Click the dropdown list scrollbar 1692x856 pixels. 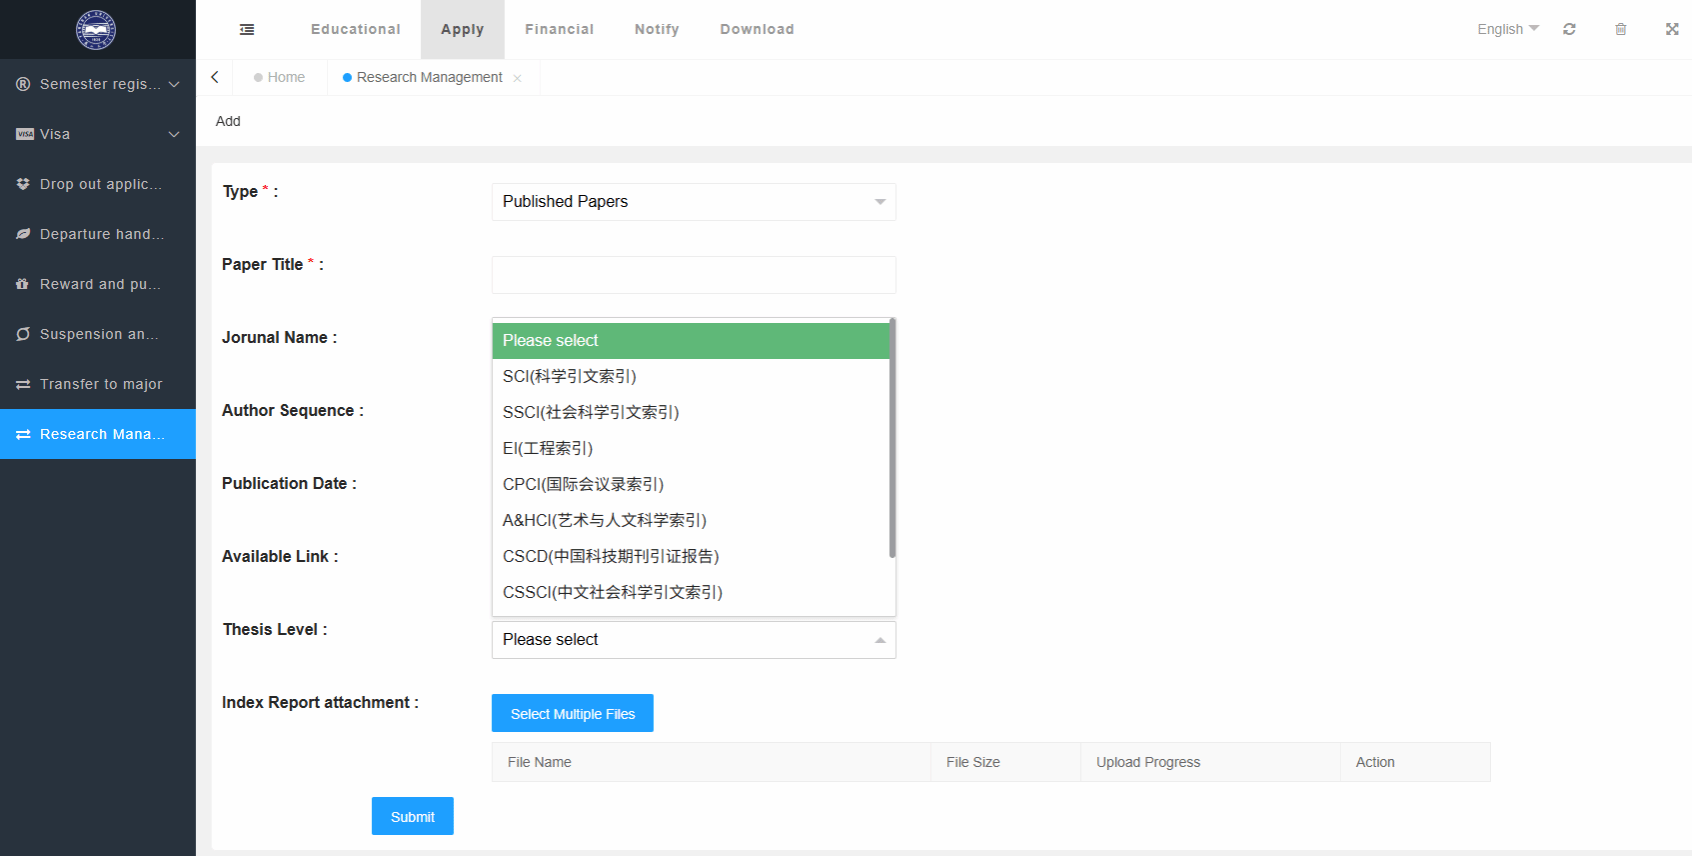coord(892,440)
